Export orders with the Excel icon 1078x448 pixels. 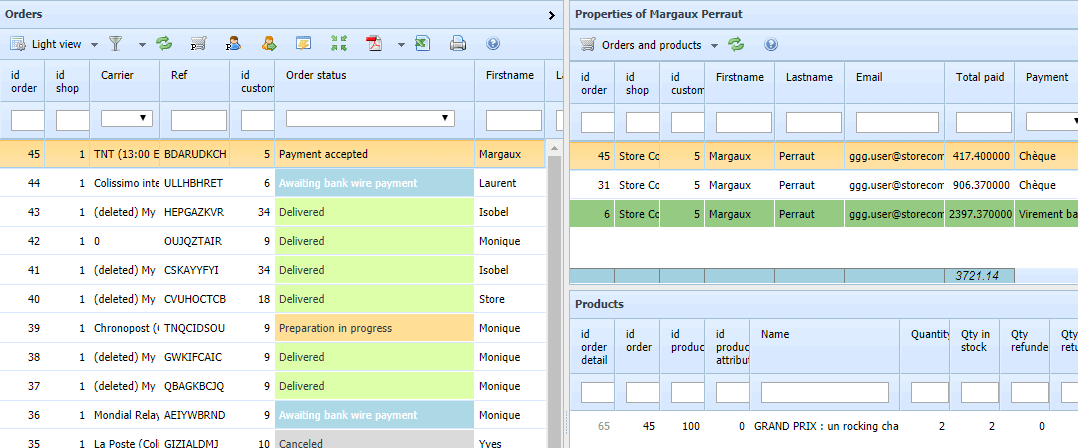[422, 44]
